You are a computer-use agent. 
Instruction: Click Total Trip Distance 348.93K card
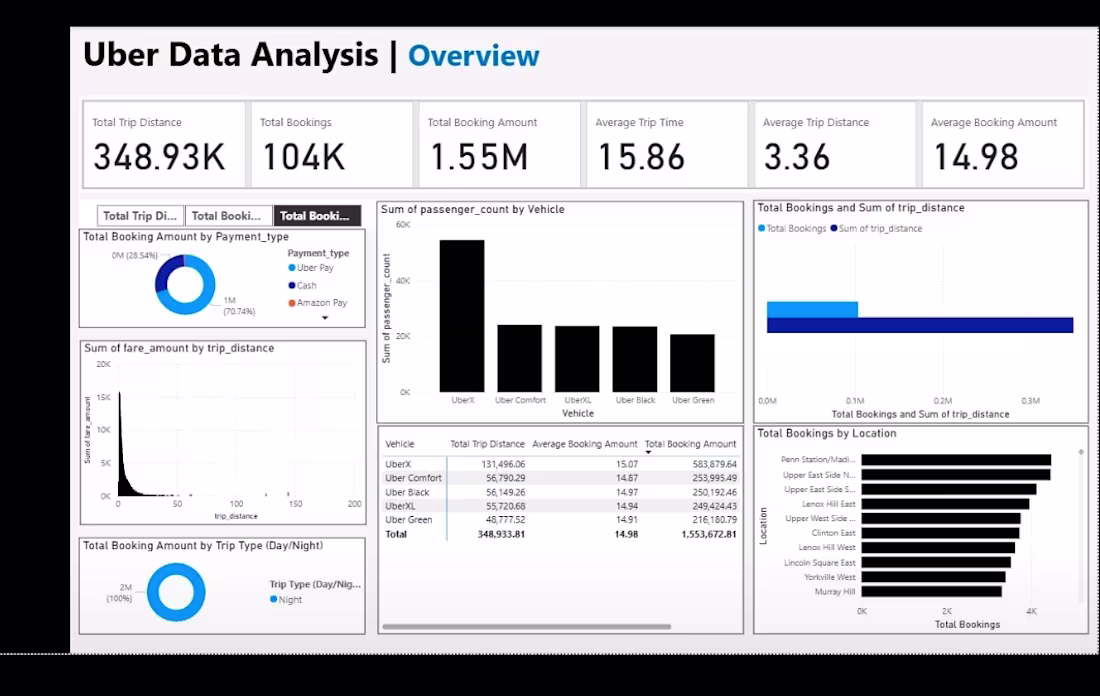[x=164, y=145]
